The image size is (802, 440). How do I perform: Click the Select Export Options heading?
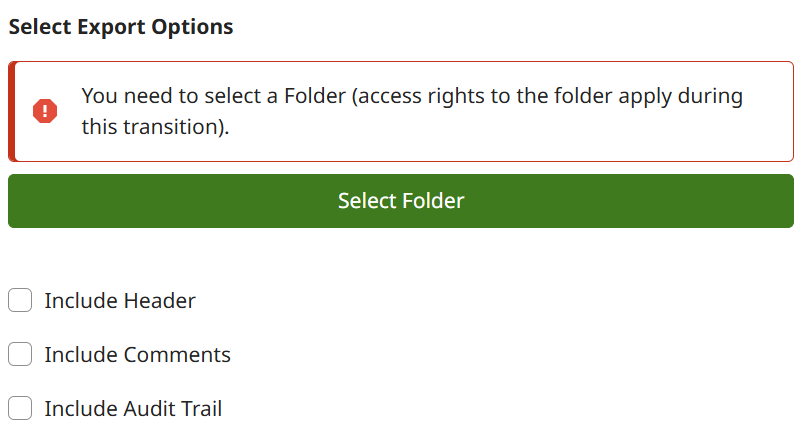(121, 27)
